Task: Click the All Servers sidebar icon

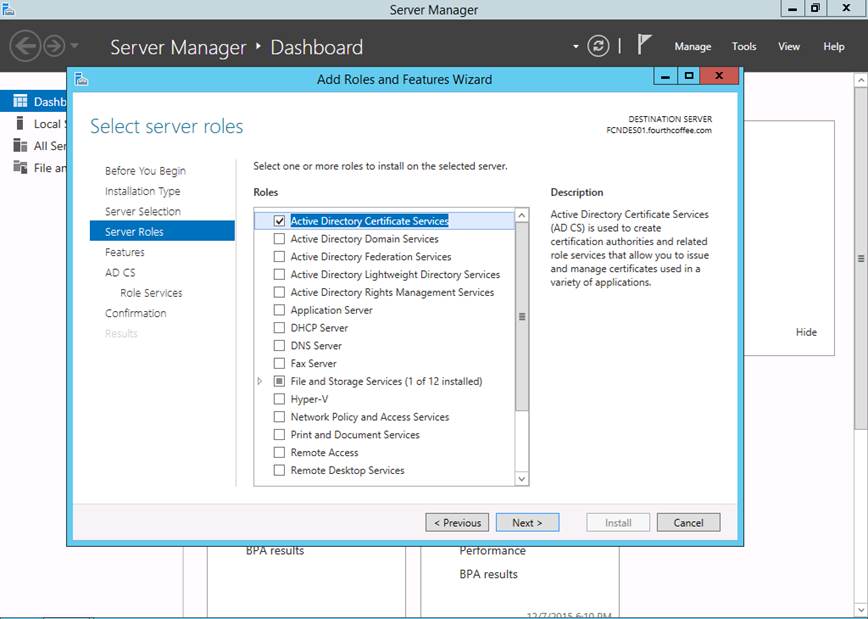Action: 20,145
